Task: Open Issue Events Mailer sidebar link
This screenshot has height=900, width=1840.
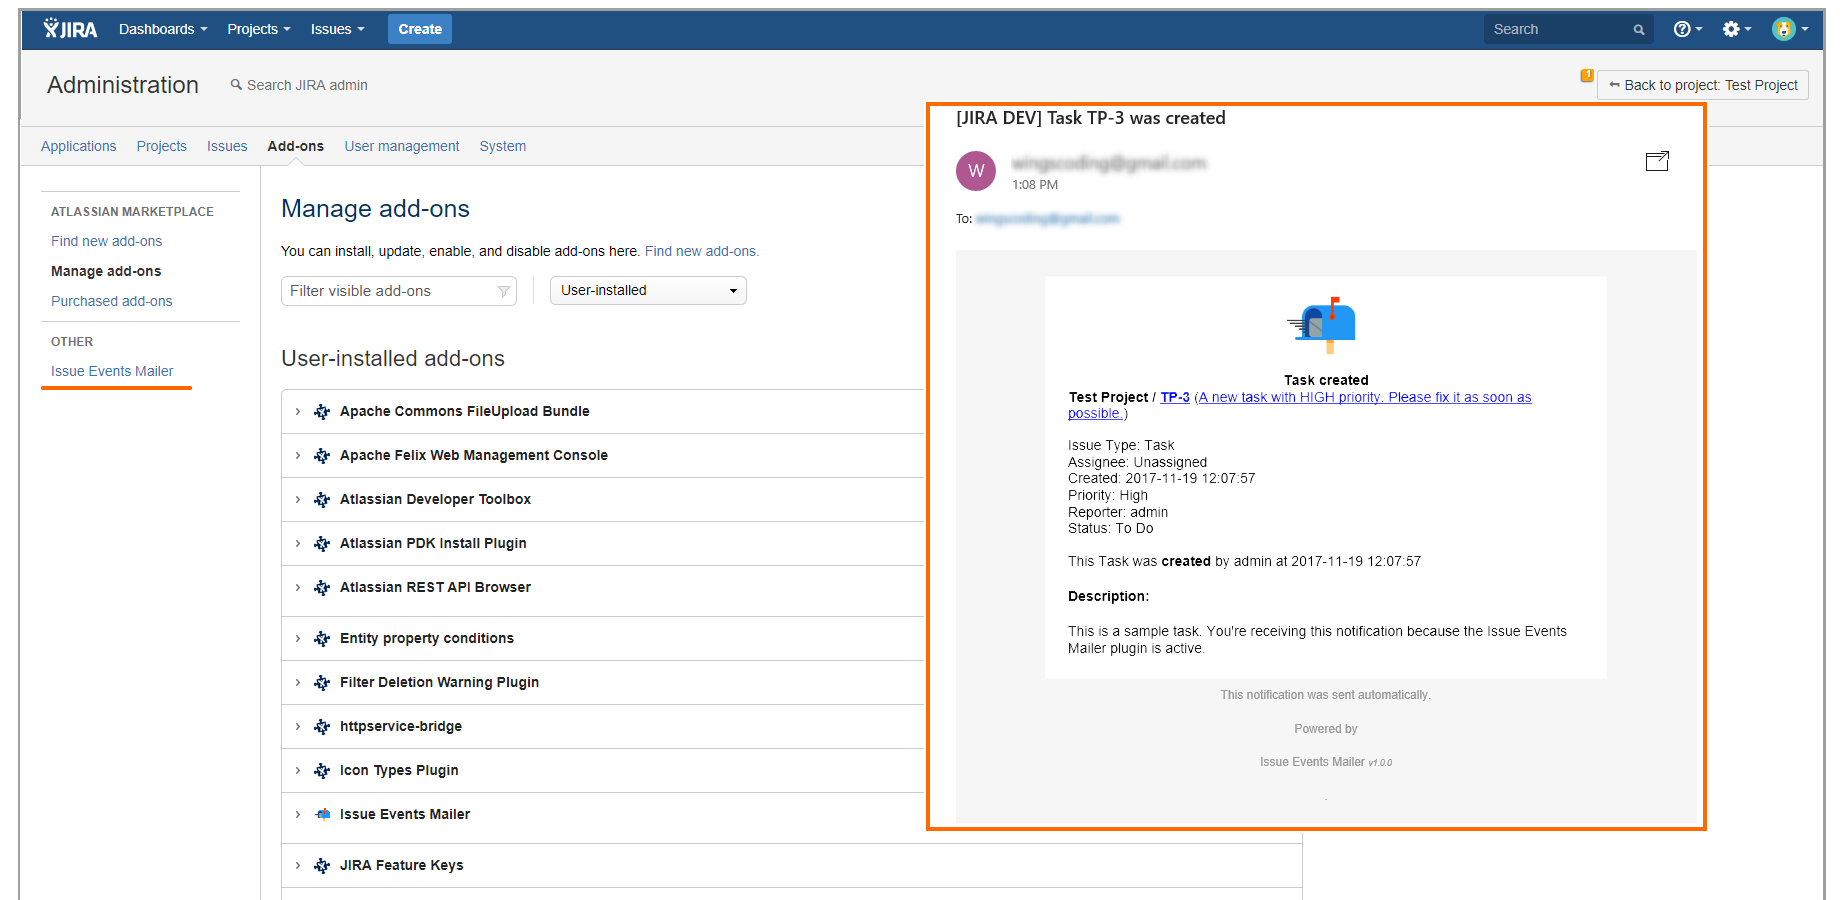Action: pos(112,371)
